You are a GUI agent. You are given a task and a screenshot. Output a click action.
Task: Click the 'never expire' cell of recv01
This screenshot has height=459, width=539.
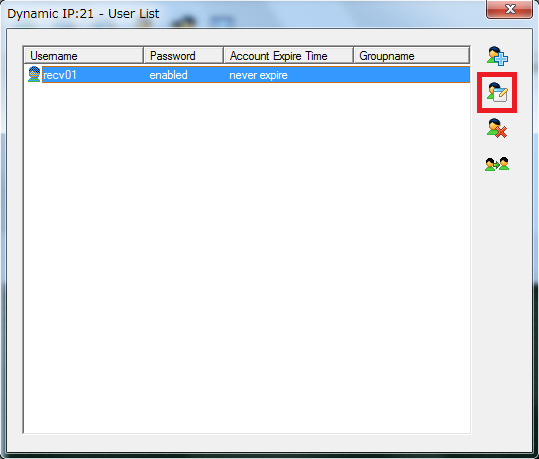[258, 75]
